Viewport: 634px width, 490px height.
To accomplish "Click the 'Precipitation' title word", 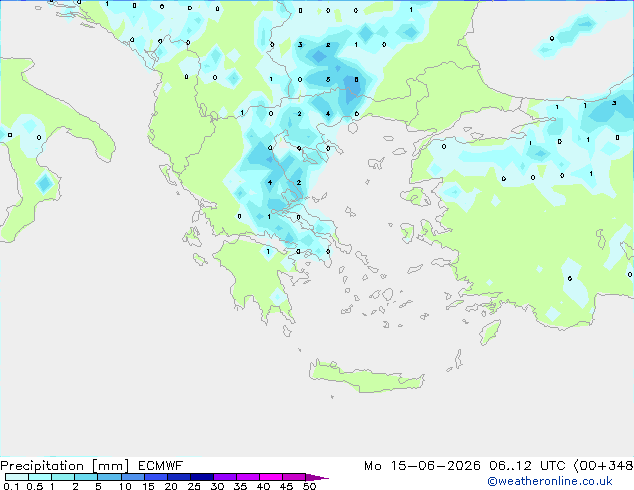I will click(x=42, y=466).
